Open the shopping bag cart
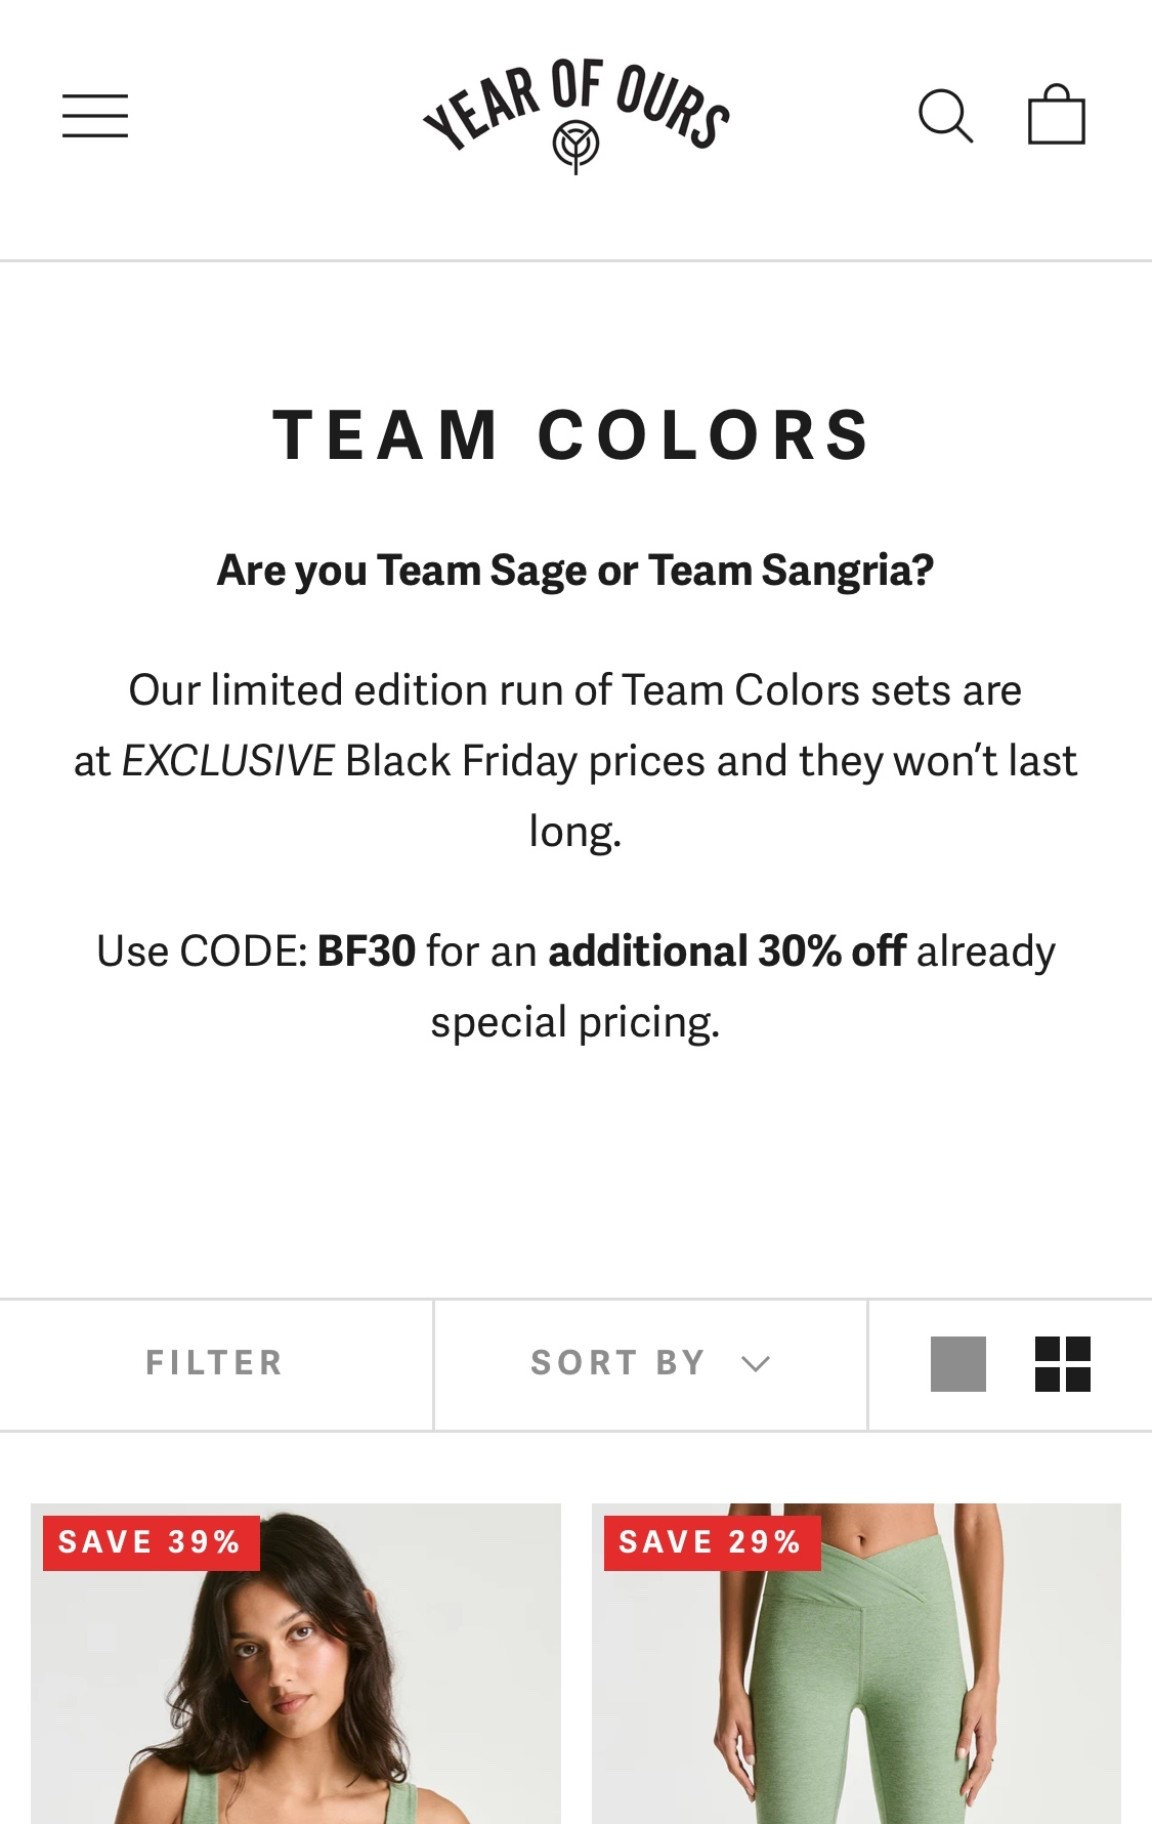1152x1824 pixels. [1056, 115]
